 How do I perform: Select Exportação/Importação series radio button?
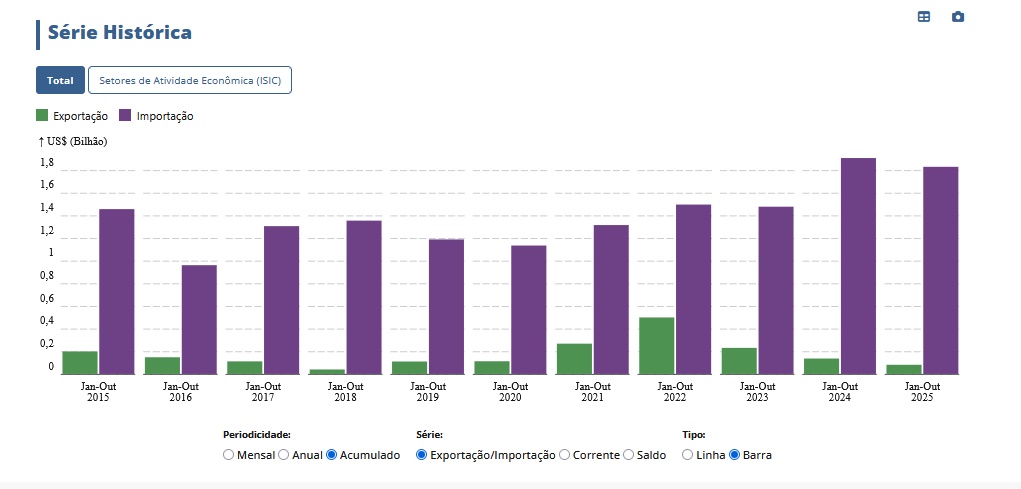(421, 455)
